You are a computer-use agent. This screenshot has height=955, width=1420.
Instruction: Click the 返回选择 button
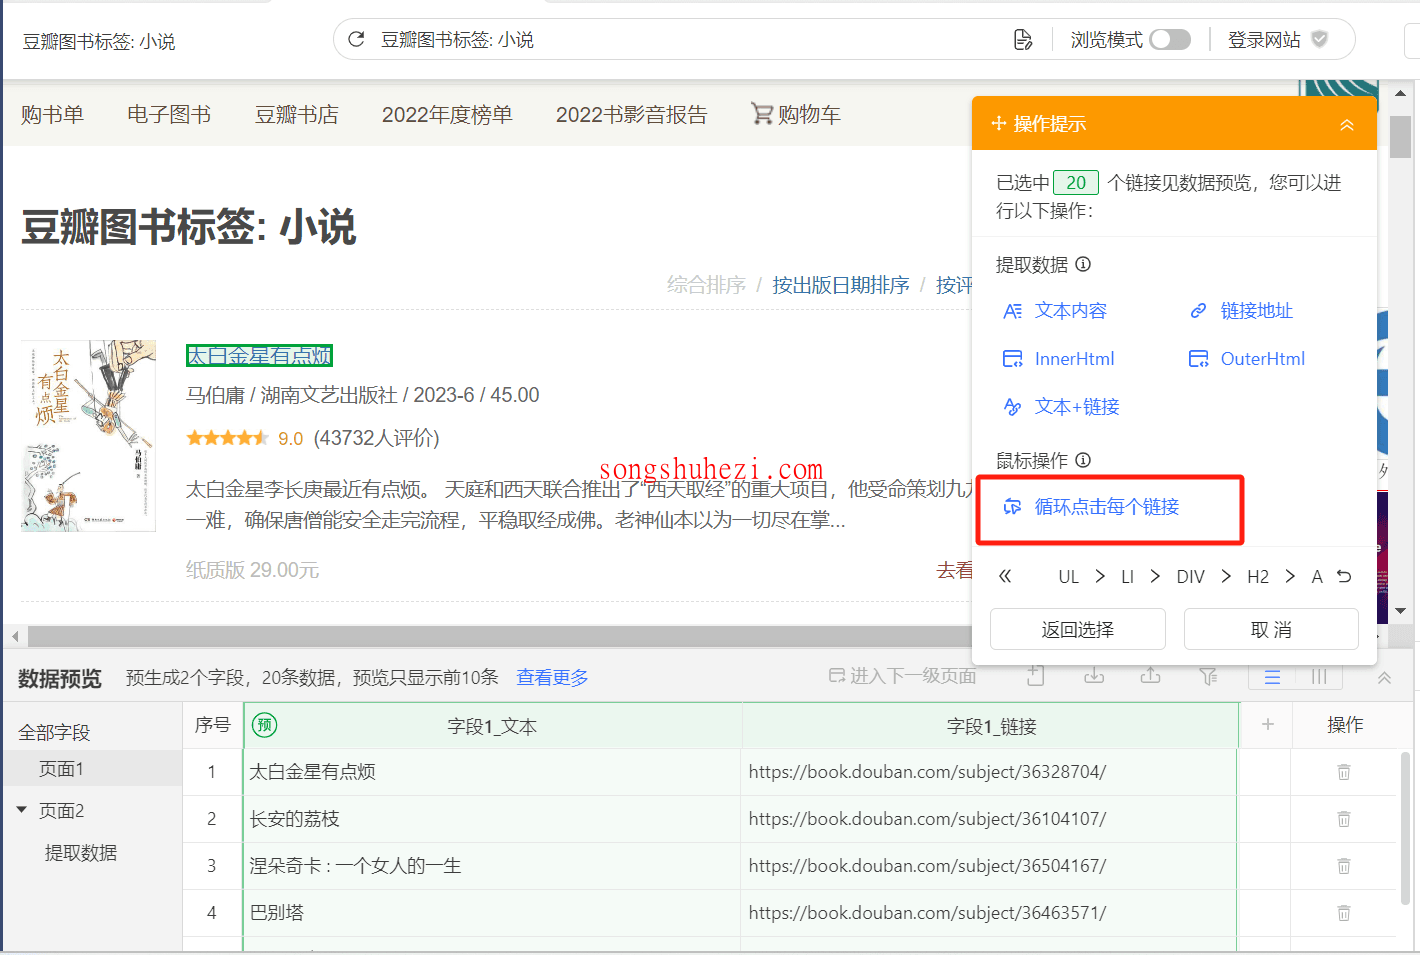click(1078, 629)
